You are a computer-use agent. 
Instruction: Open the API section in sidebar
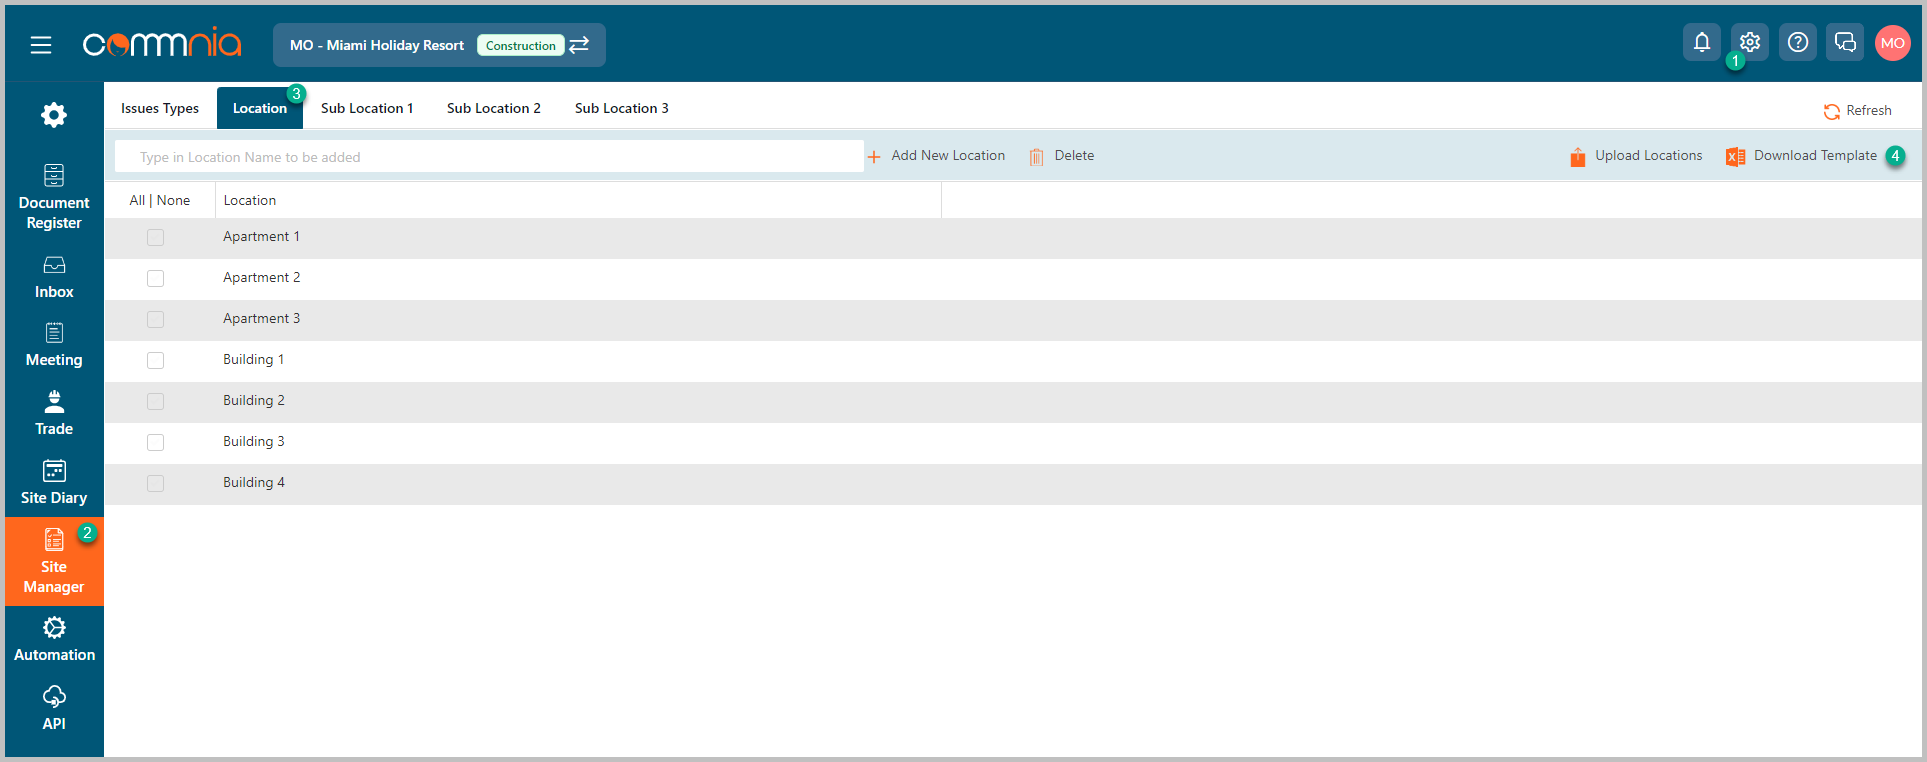click(54, 708)
